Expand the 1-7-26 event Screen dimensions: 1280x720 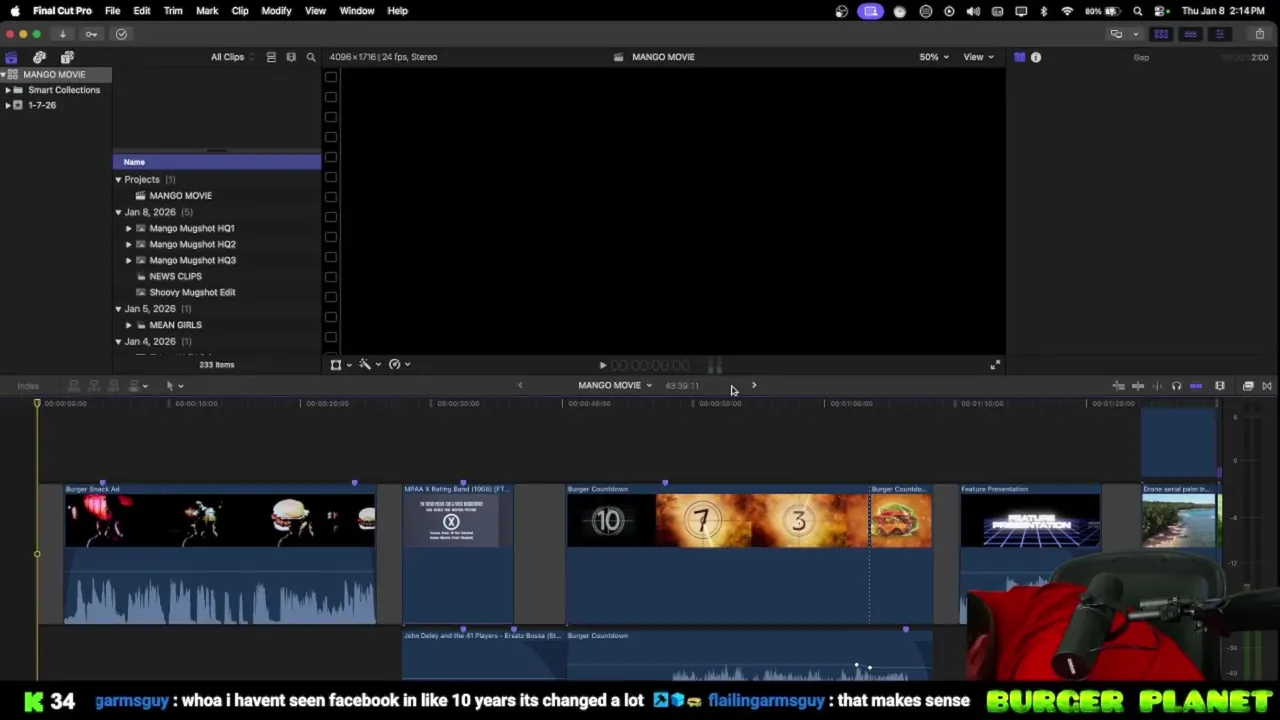pyautogui.click(x=8, y=105)
